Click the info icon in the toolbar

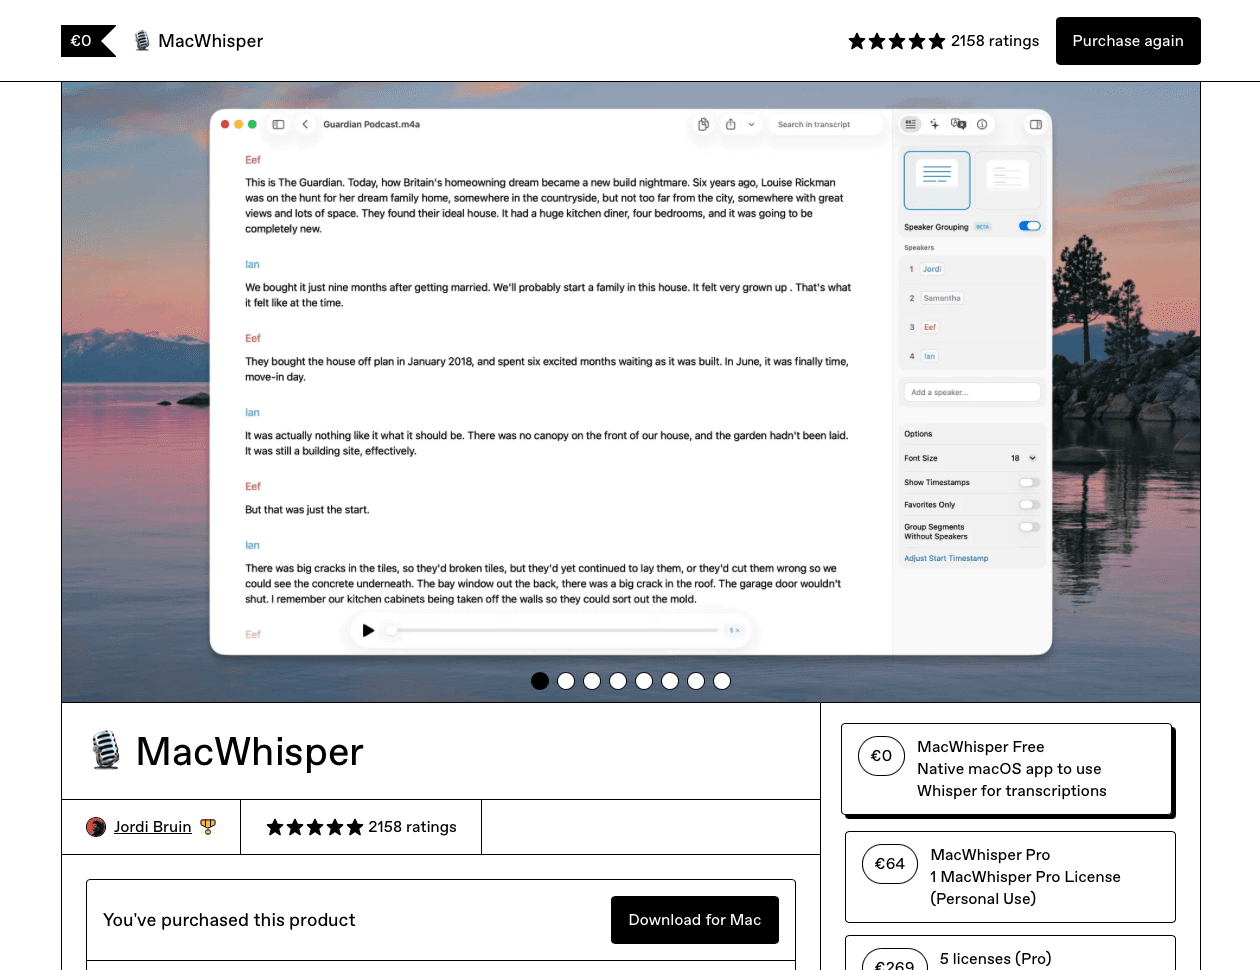(x=982, y=125)
